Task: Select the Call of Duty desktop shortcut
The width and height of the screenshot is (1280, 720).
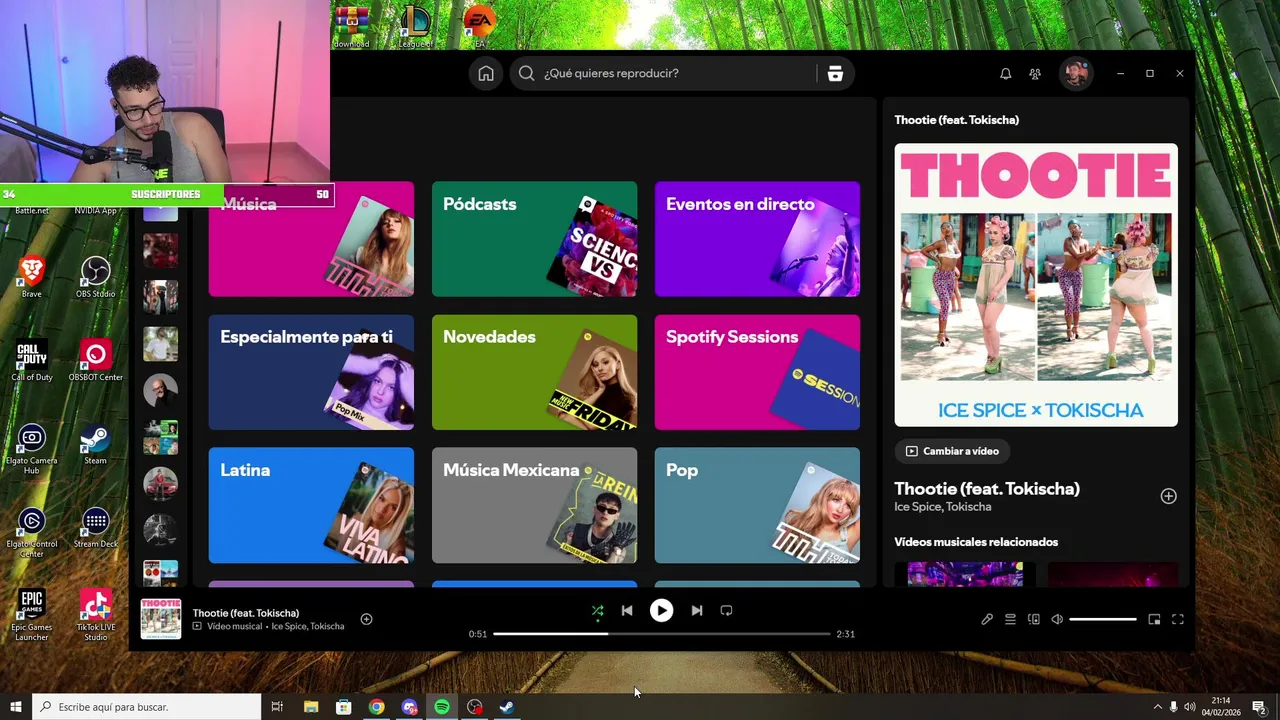Action: click(x=32, y=361)
